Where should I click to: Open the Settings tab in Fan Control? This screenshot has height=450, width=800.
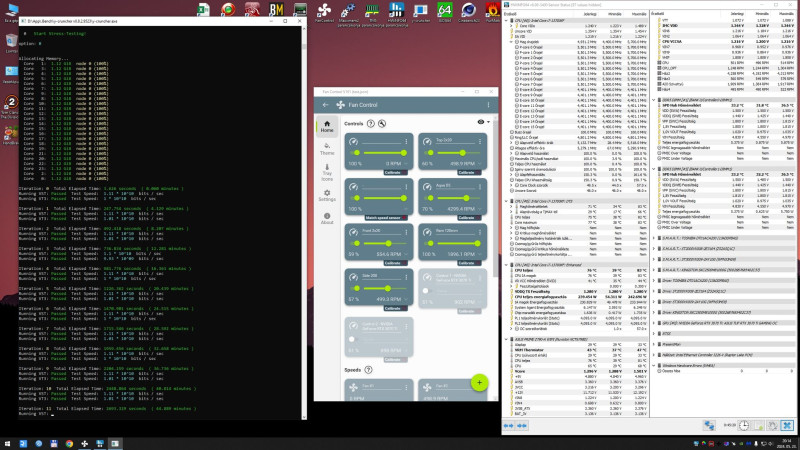click(x=327, y=195)
